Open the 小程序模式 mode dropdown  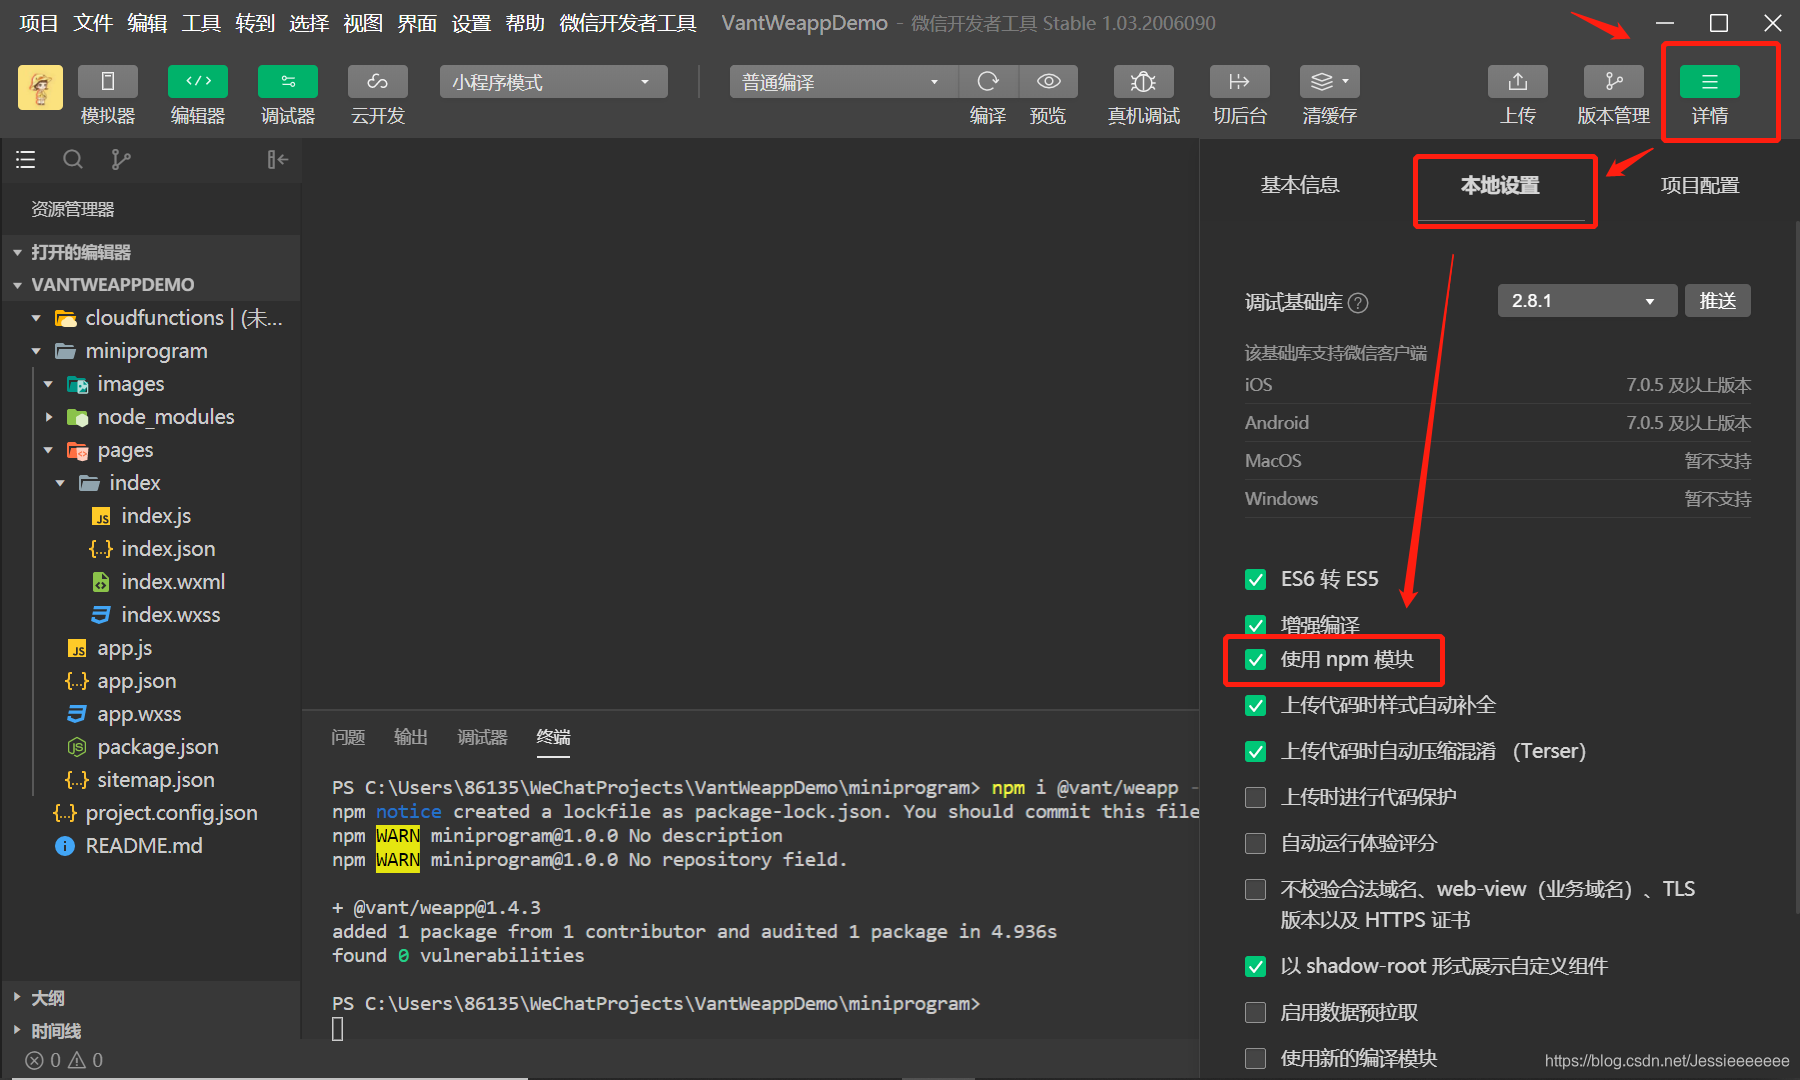click(x=553, y=82)
